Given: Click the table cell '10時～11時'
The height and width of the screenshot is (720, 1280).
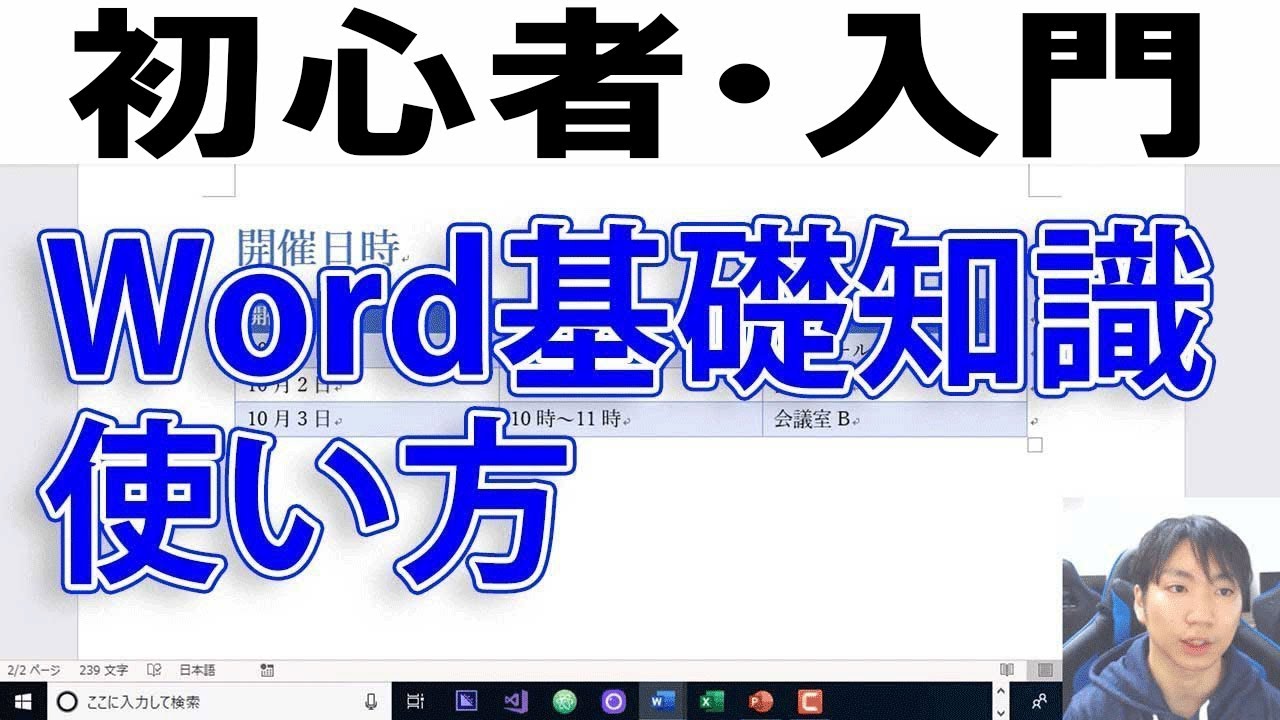Looking at the screenshot, I should coord(631,420).
